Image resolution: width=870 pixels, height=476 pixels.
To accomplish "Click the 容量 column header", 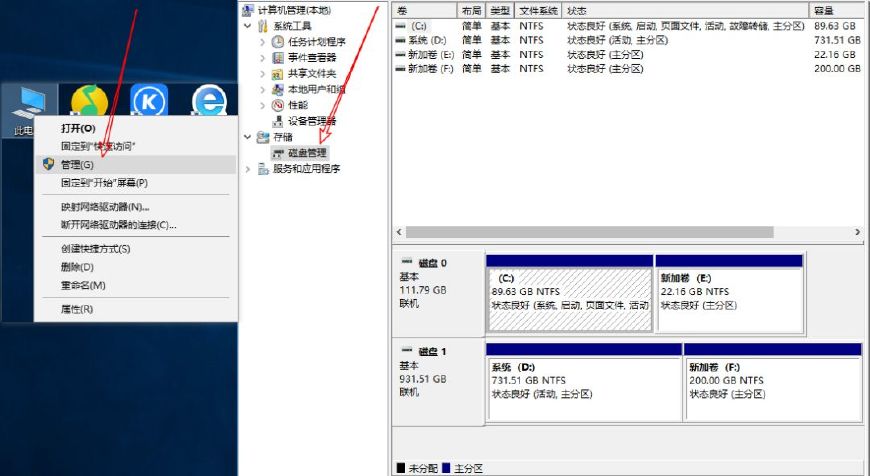I will tap(837, 11).
